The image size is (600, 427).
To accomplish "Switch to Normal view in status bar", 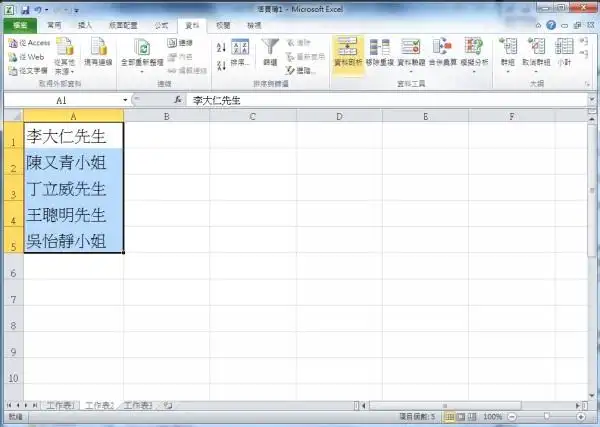I will 449,416.
